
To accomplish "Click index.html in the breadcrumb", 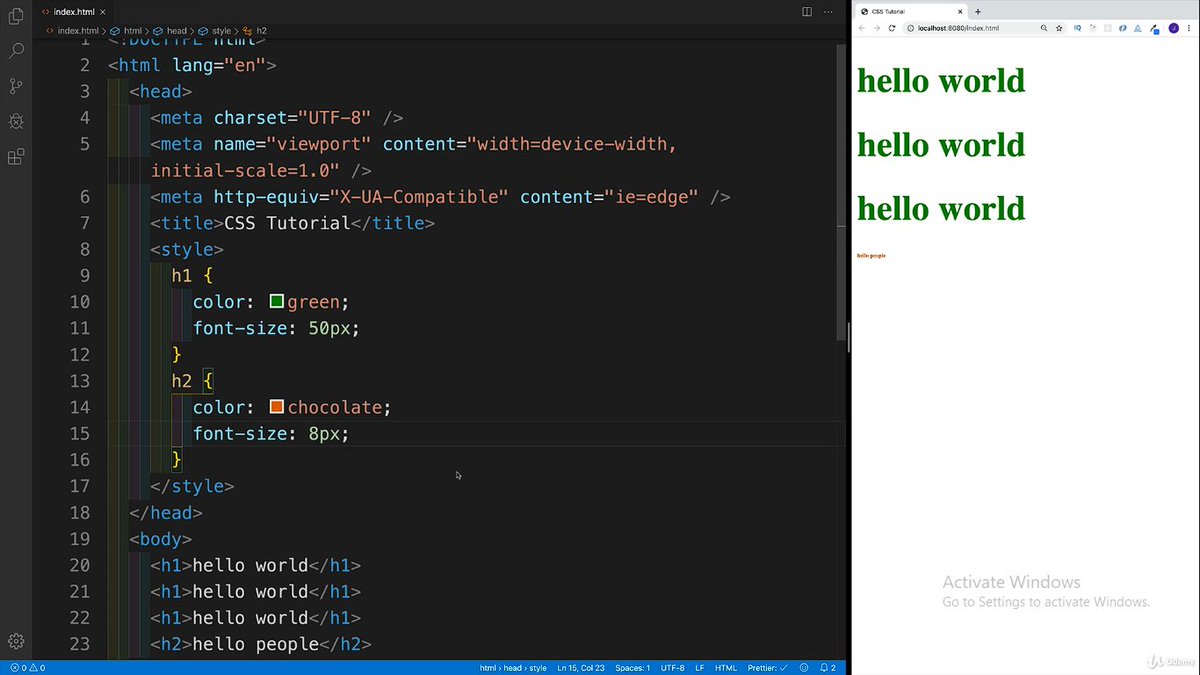I will 77,31.
